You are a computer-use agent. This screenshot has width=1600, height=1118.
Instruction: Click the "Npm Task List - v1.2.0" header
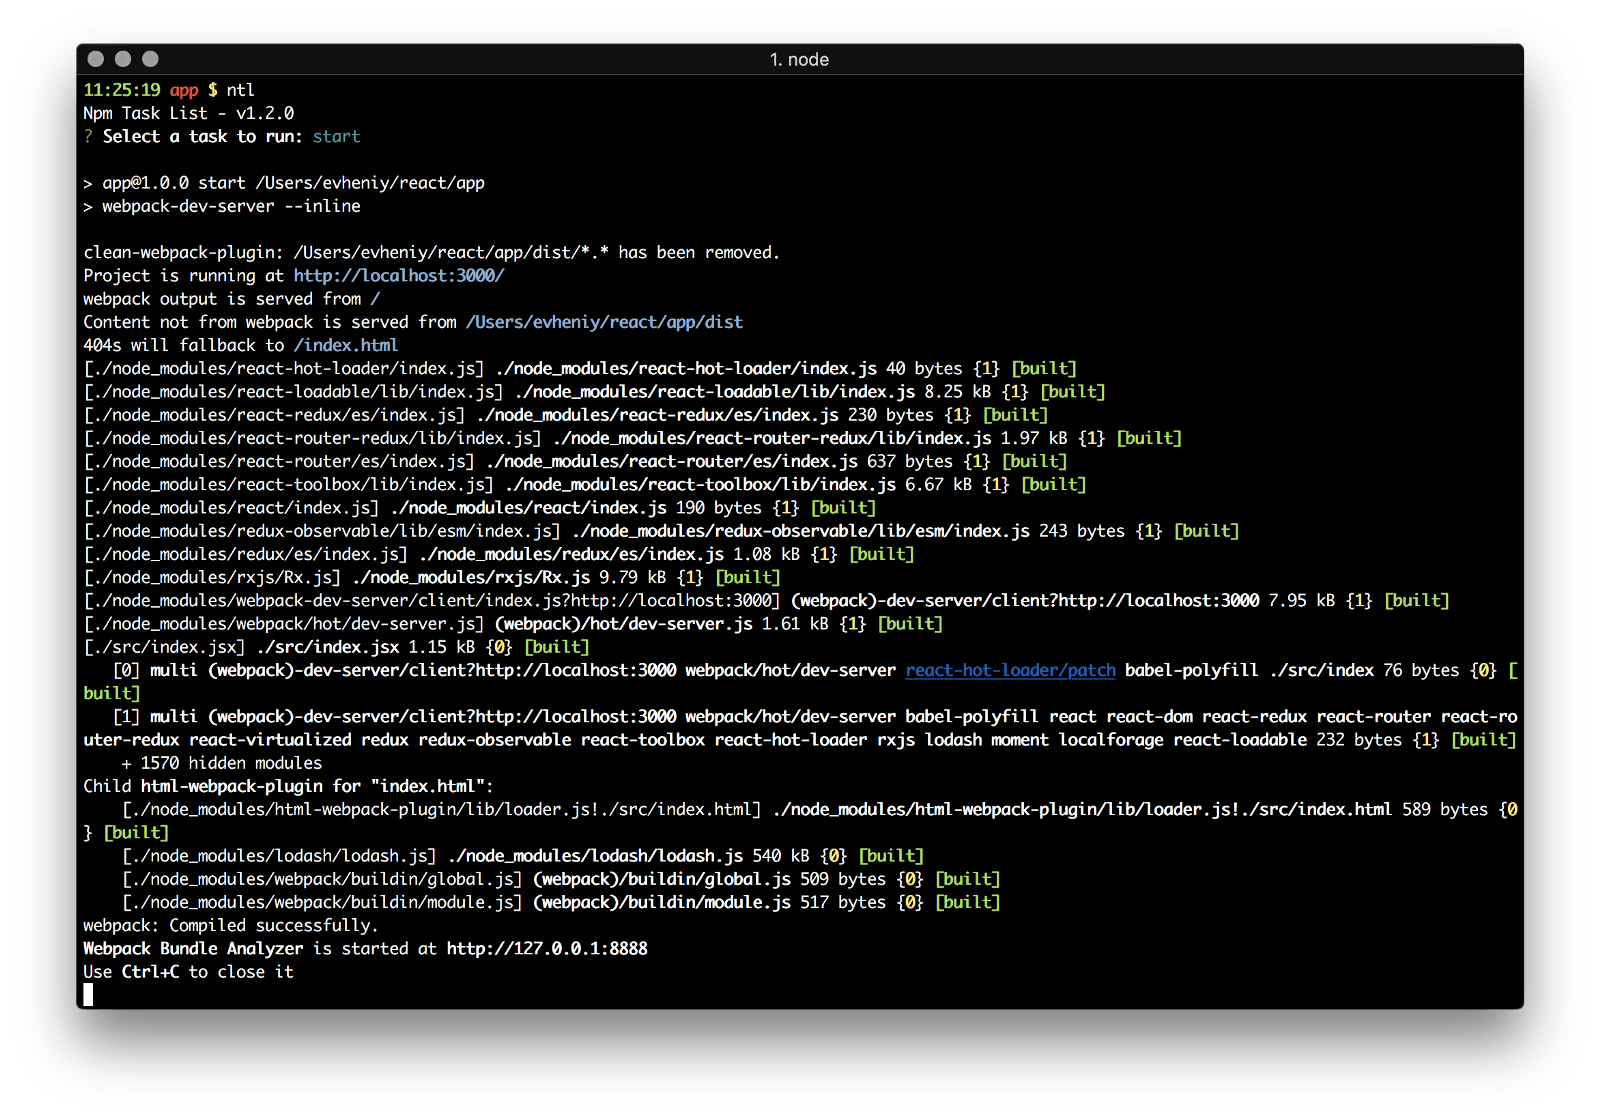[x=188, y=114]
